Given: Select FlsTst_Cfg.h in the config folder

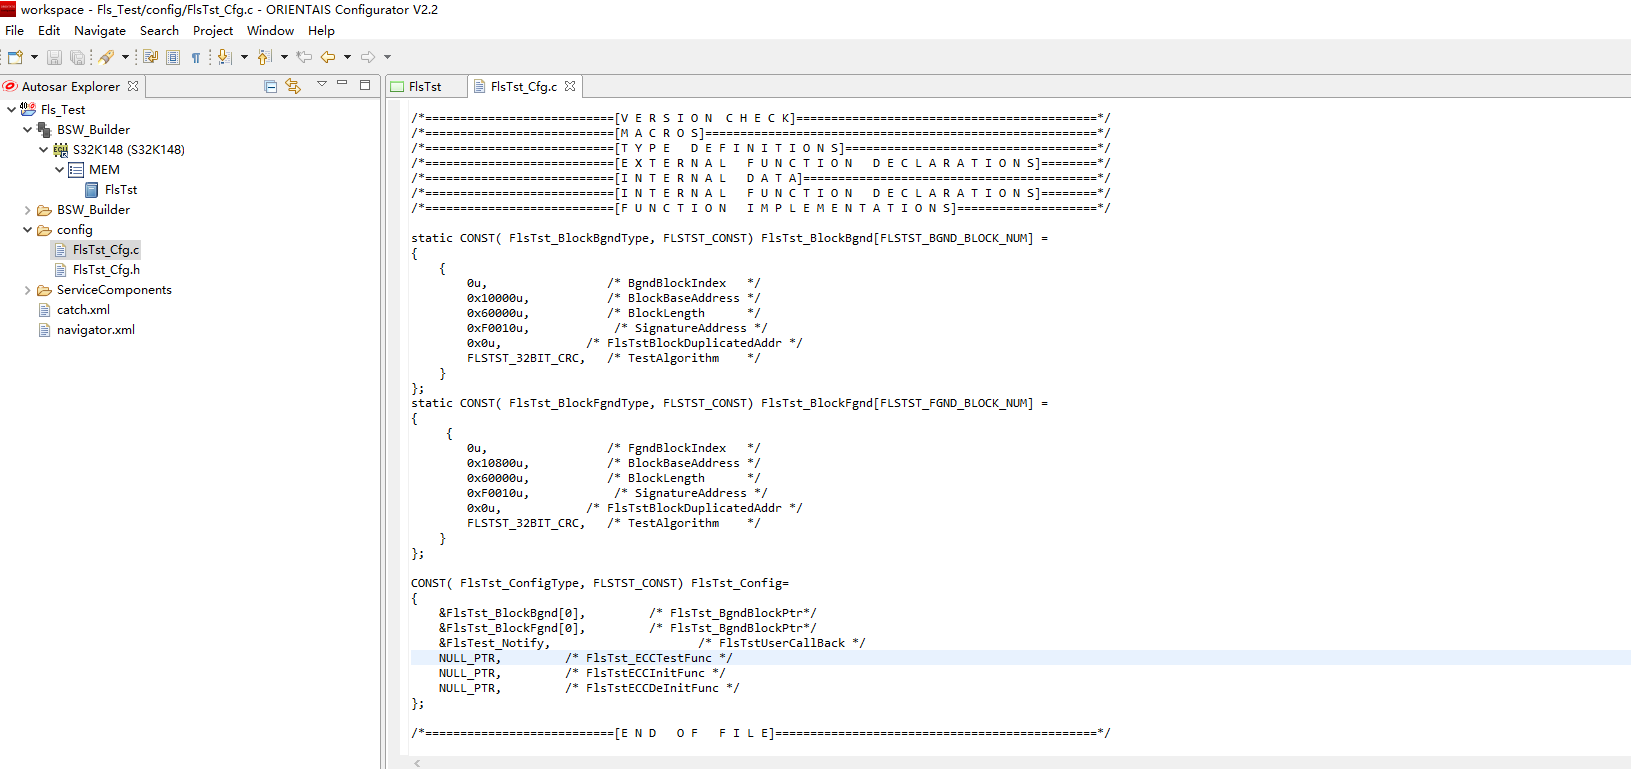Looking at the screenshot, I should [x=106, y=270].
